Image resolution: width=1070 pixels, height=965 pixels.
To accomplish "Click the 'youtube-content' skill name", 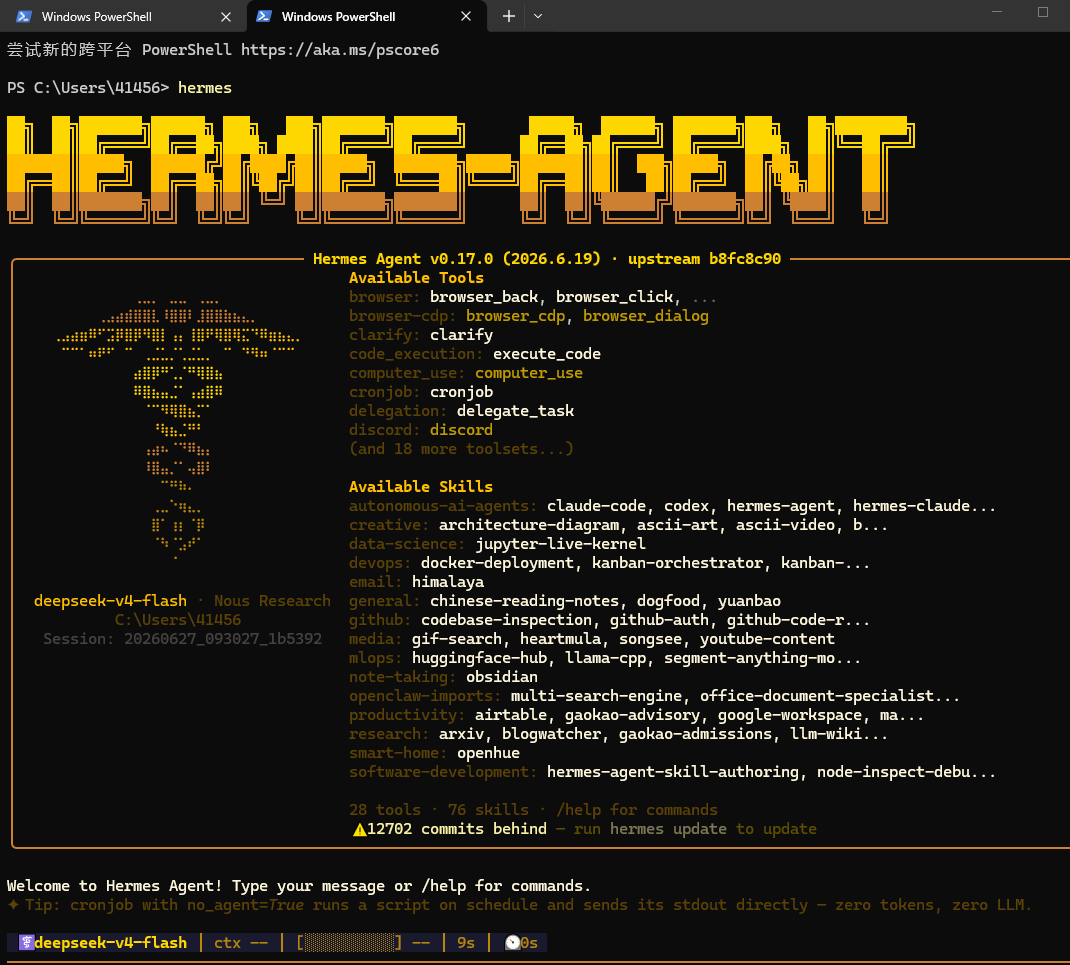I will point(767,639).
